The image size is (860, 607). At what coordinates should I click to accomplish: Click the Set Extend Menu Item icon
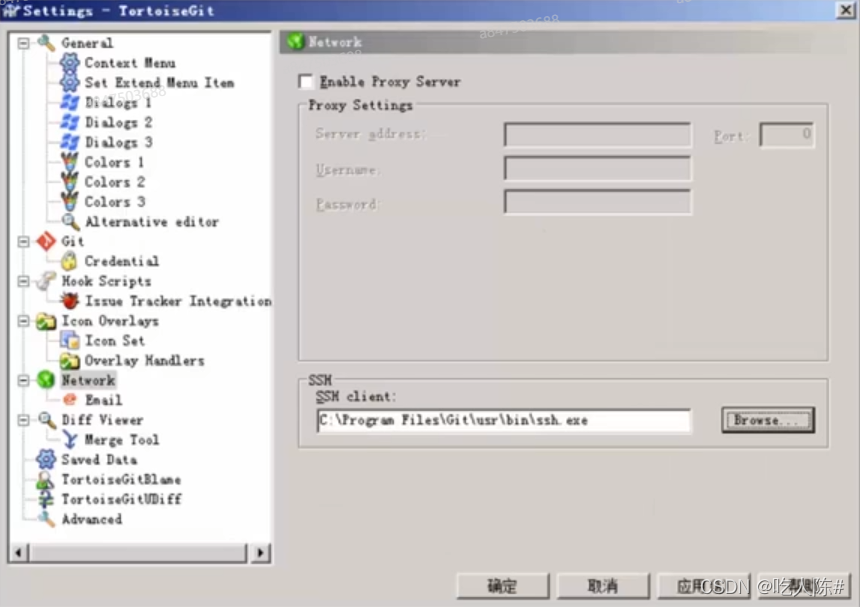click(70, 82)
